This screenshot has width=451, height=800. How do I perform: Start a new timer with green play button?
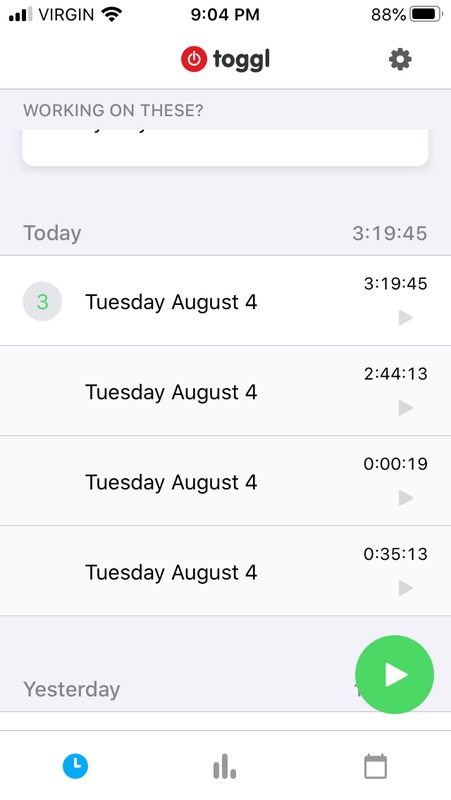tap(394, 674)
